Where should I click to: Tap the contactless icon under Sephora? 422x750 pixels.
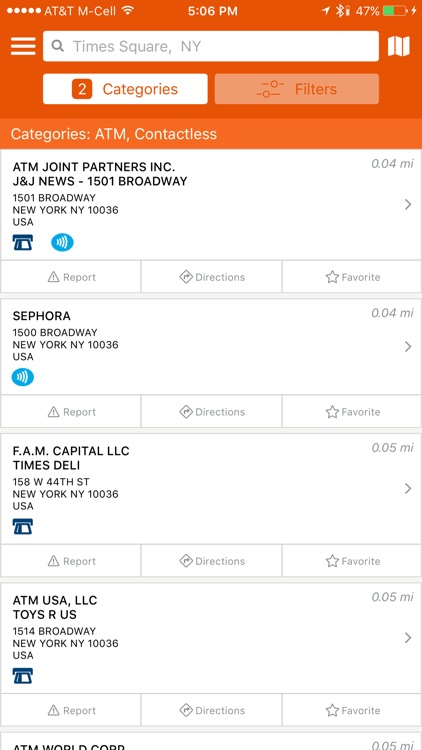tap(22, 378)
